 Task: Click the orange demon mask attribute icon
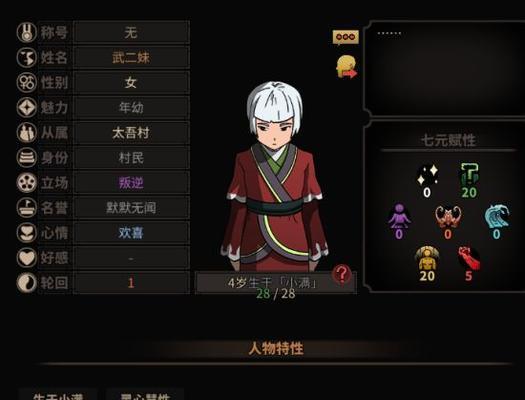448,217
